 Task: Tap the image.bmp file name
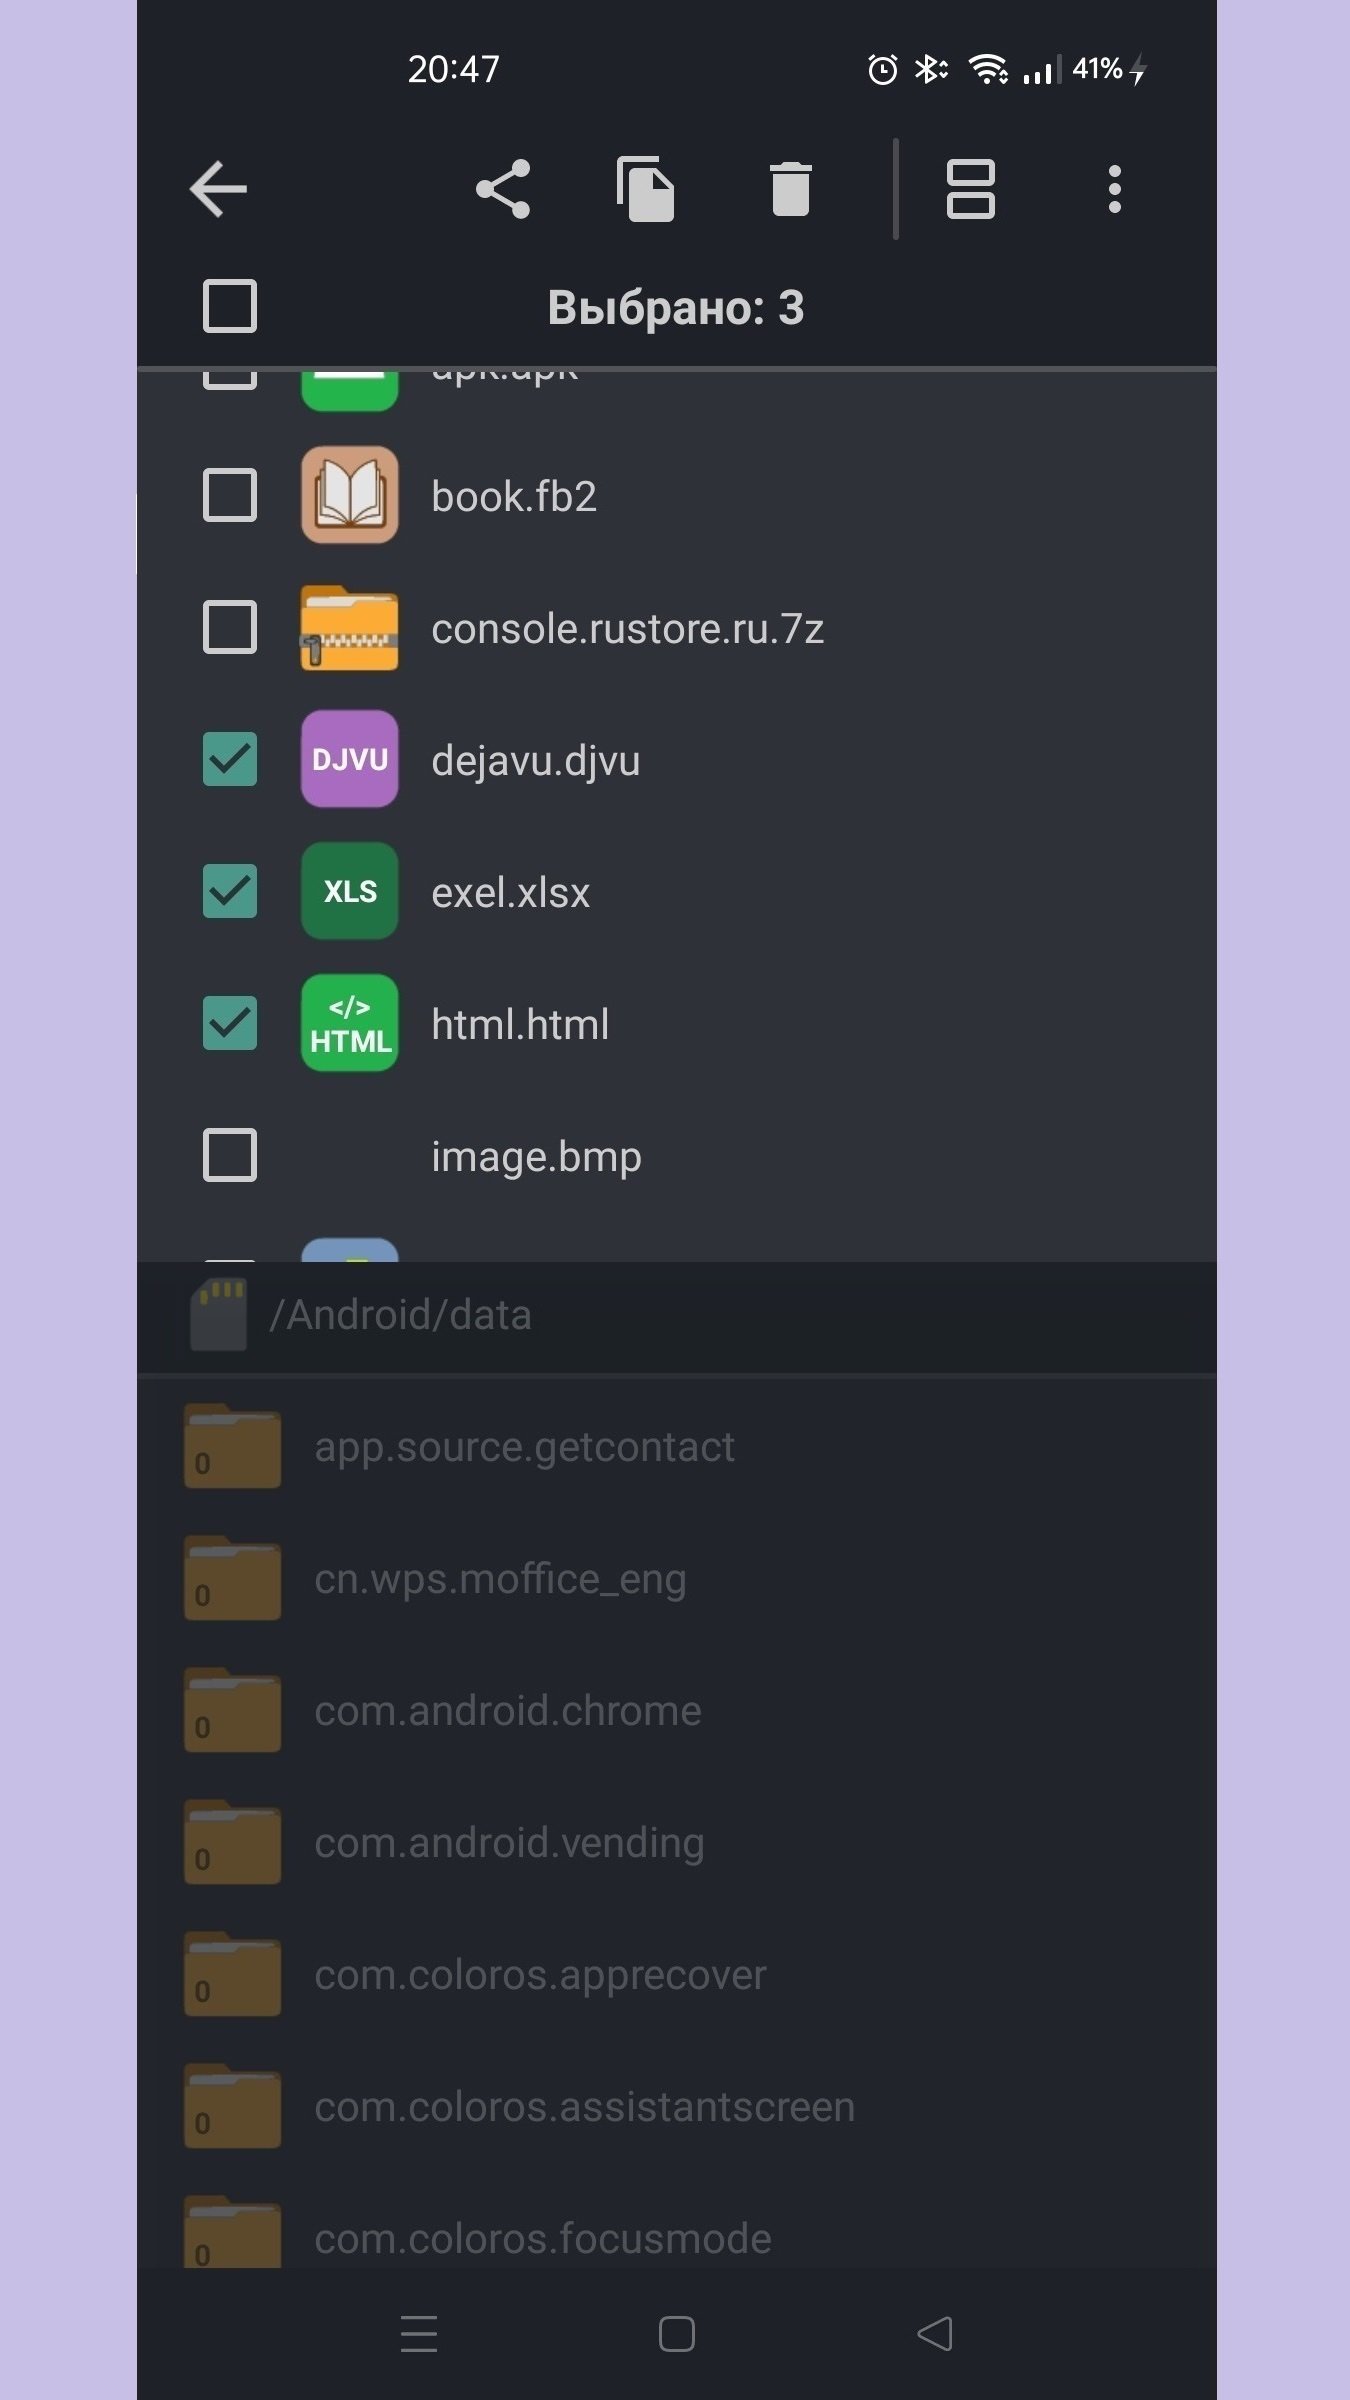[x=536, y=1156]
